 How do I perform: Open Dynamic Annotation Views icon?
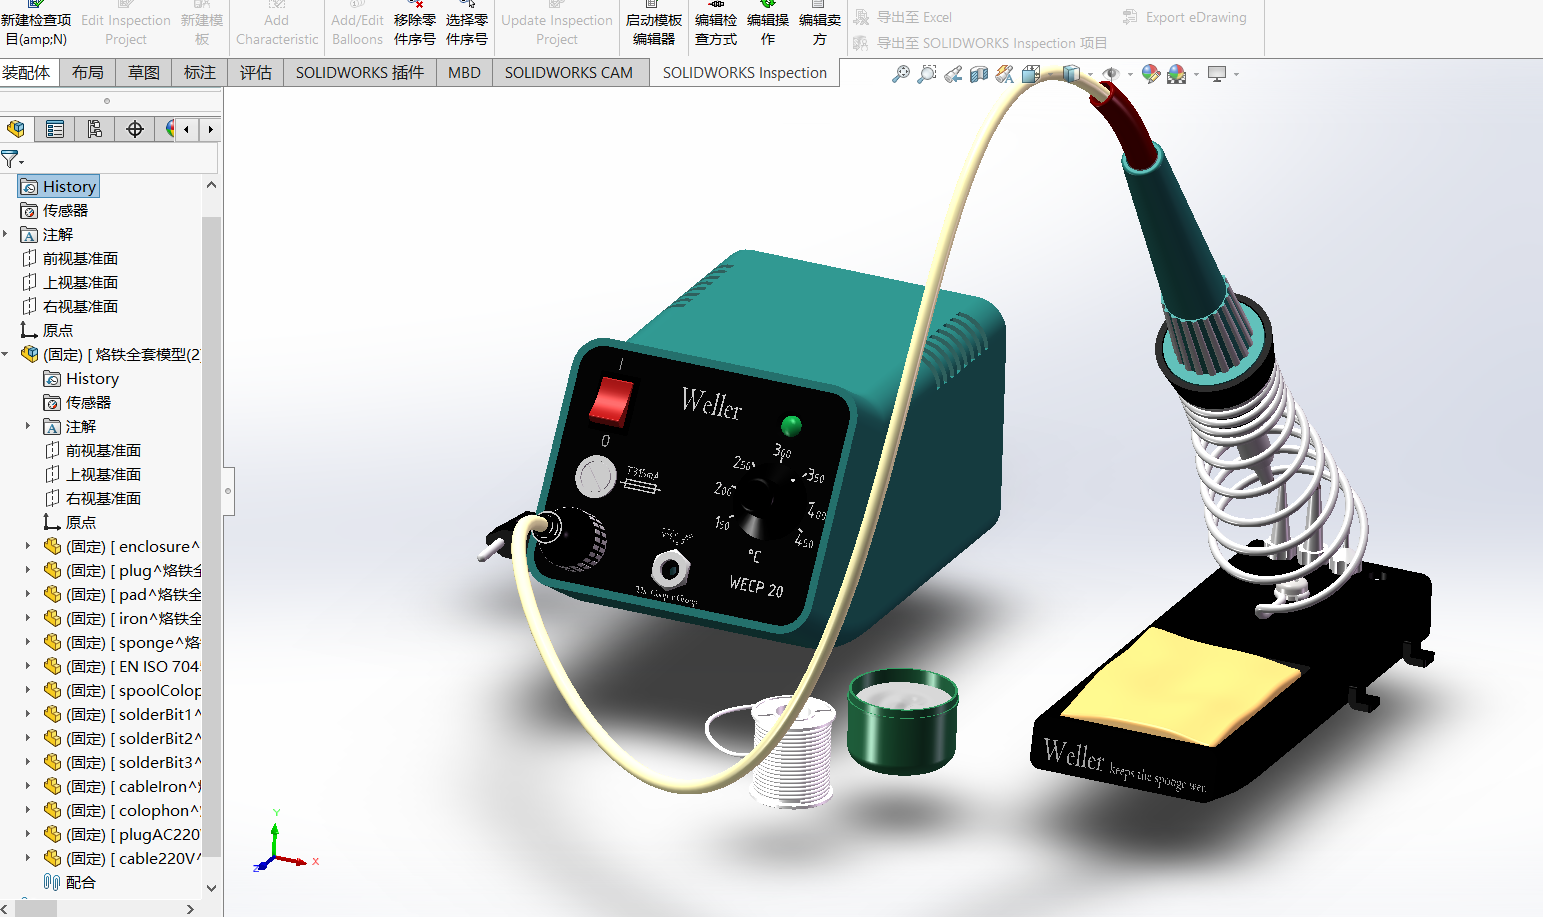1005,74
